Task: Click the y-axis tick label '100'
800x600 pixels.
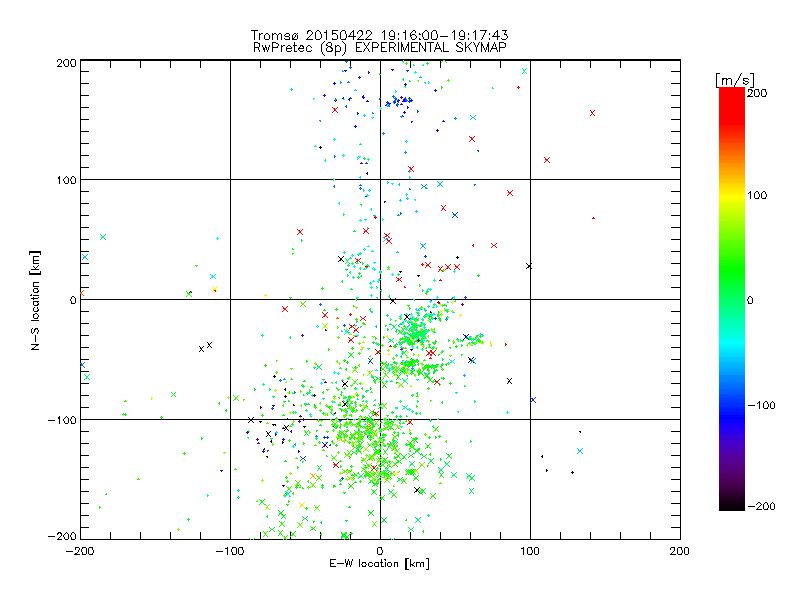Action: point(66,180)
